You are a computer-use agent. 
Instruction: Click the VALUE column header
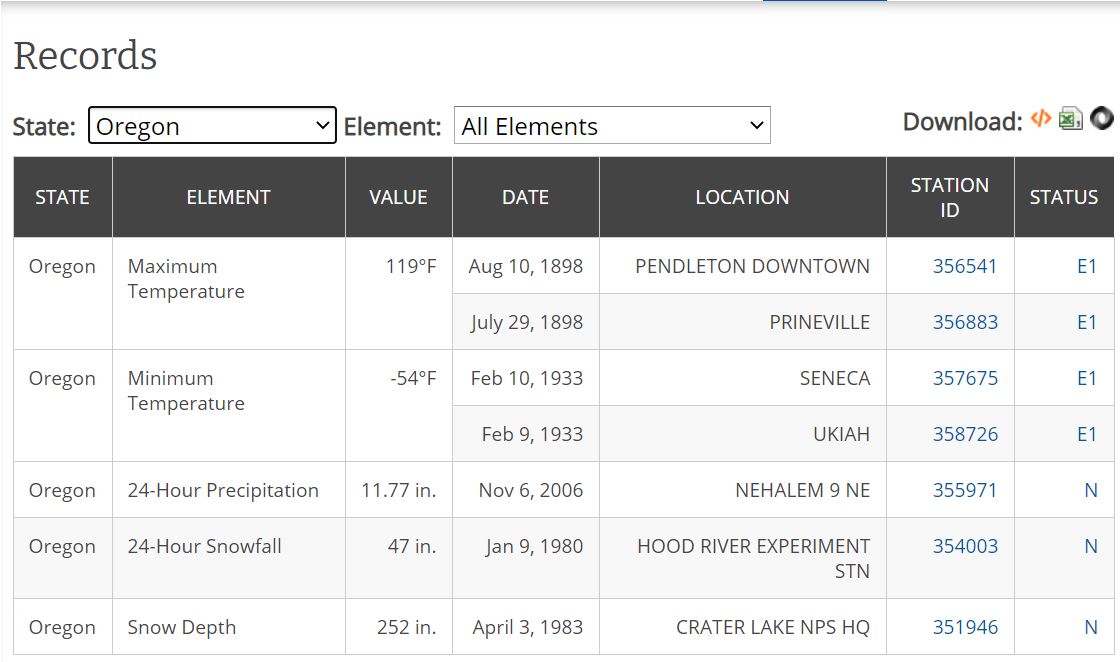coord(398,198)
